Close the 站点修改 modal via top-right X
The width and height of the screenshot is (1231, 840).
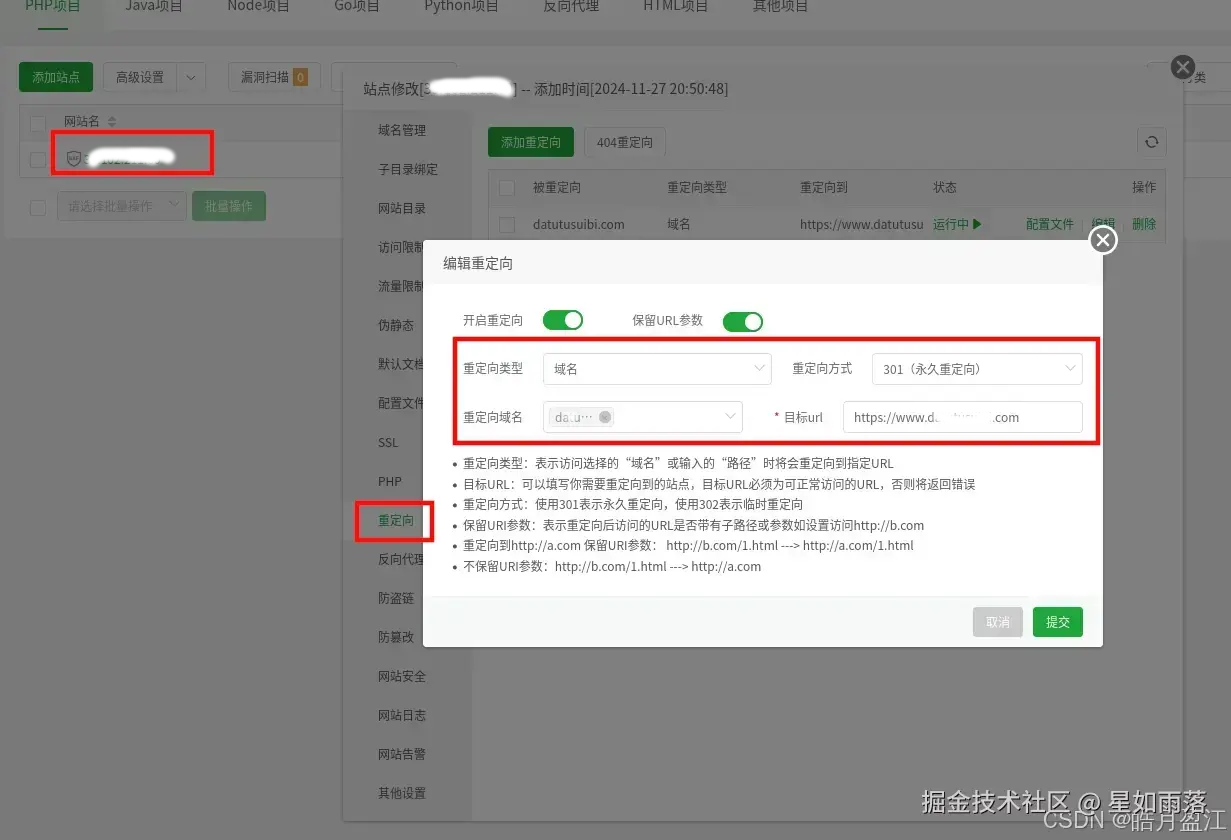tap(1183, 67)
